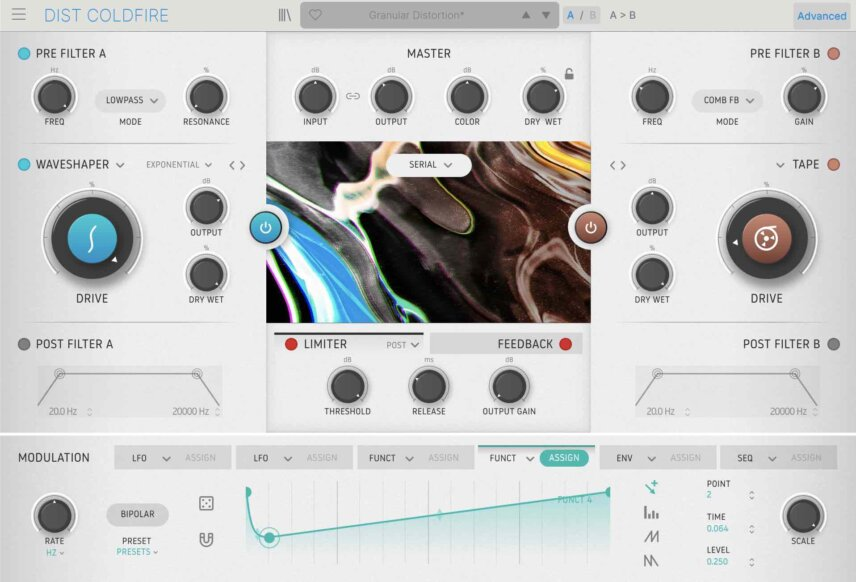Screen dimensions: 856x582
Task: Switch engine B to the previous distortion type
Action: point(613,165)
